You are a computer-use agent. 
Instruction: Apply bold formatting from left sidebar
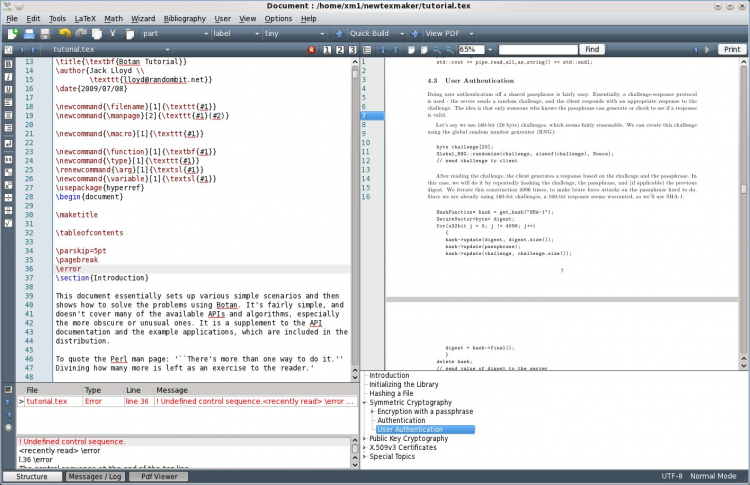[8, 64]
